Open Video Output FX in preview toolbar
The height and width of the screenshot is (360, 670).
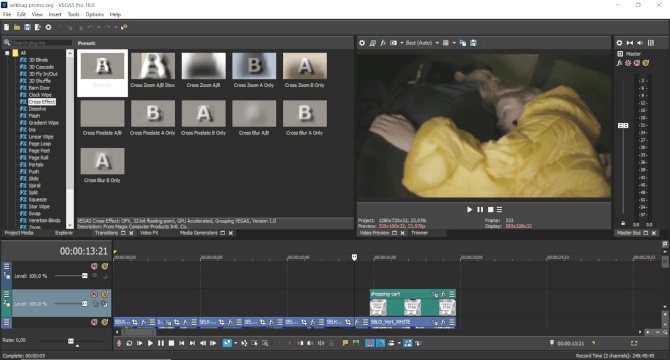pyautogui.click(x=383, y=43)
